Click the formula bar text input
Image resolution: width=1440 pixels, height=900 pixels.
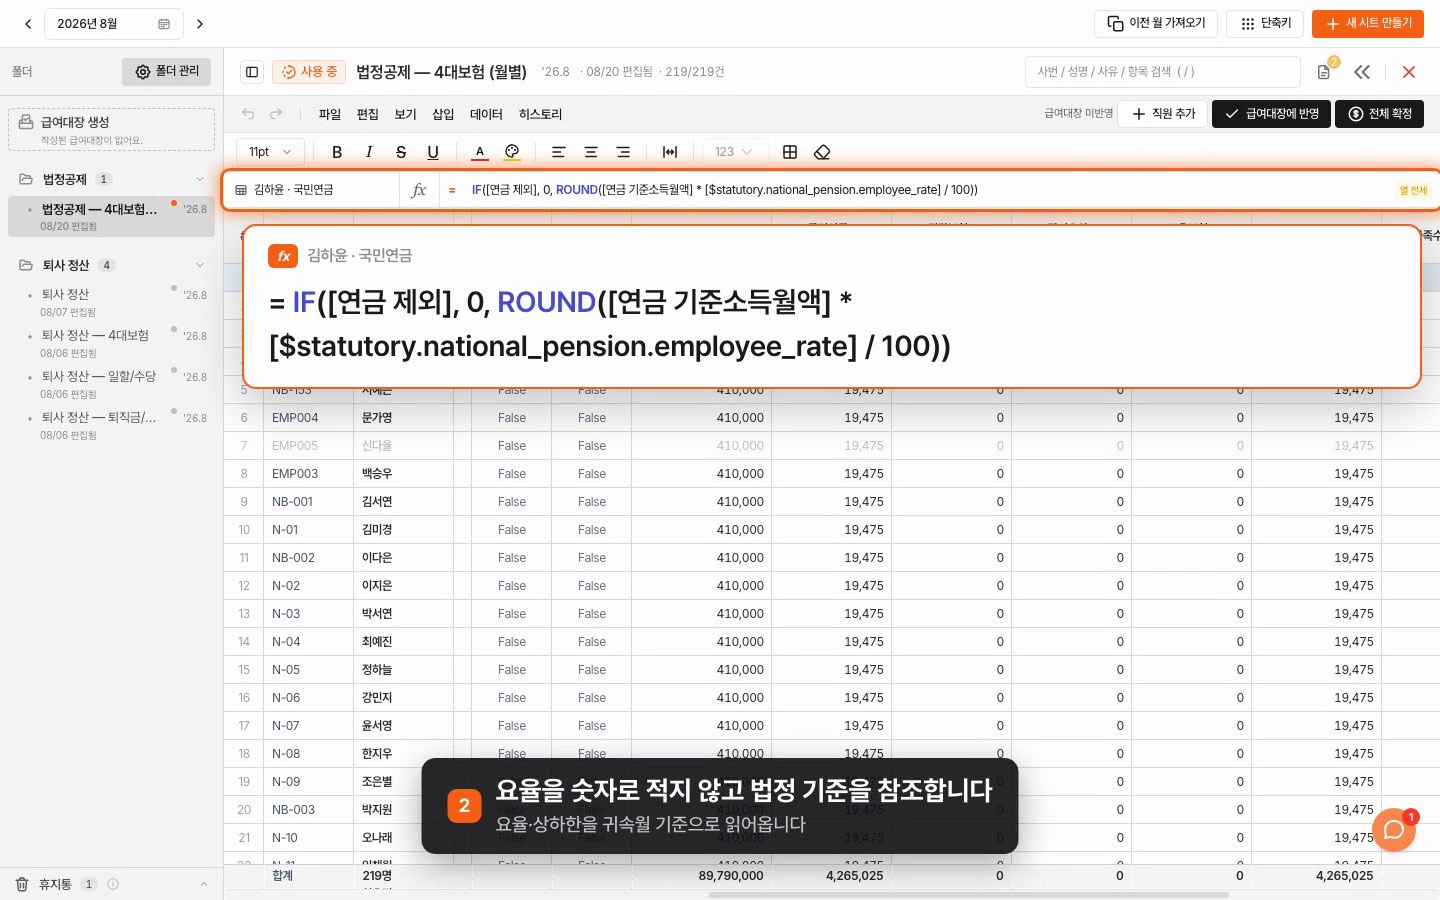point(925,190)
